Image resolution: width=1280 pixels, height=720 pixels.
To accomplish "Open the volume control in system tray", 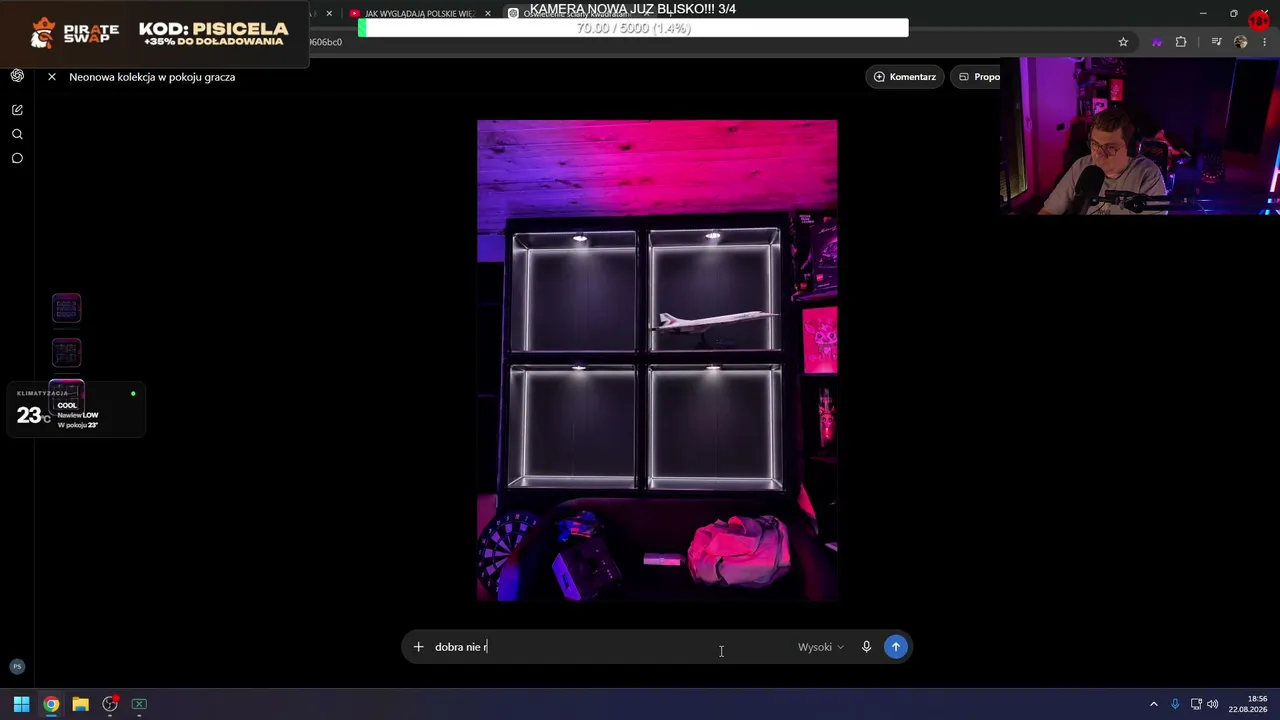I will (1213, 704).
